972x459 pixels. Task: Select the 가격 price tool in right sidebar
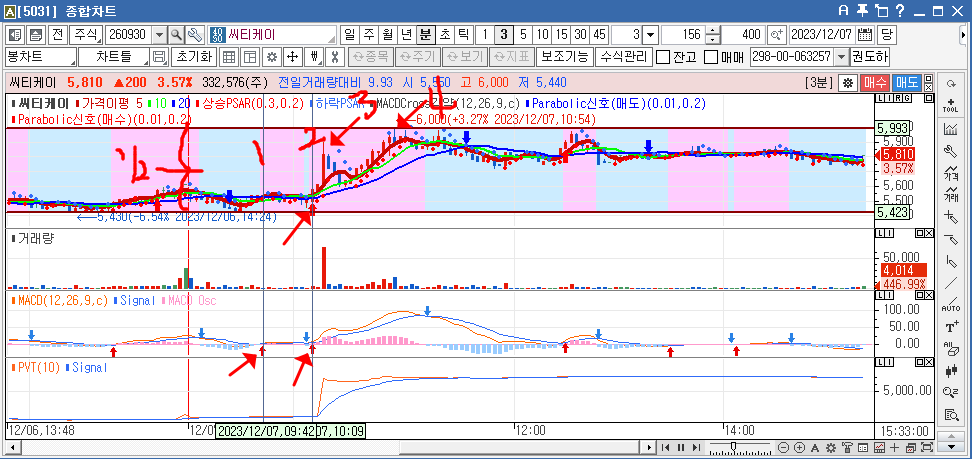(x=950, y=173)
